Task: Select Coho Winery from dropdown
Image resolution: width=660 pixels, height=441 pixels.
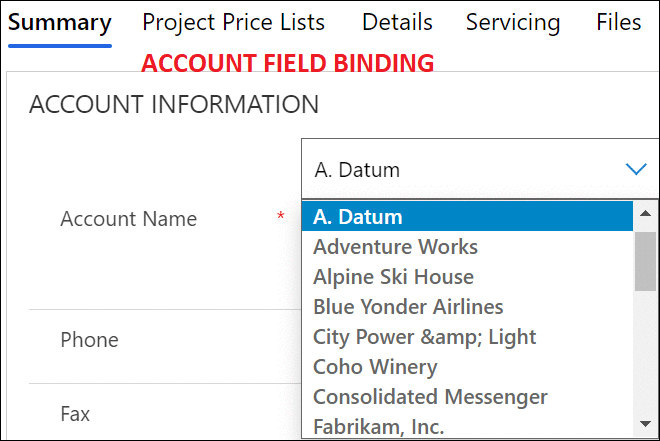Action: point(467,367)
